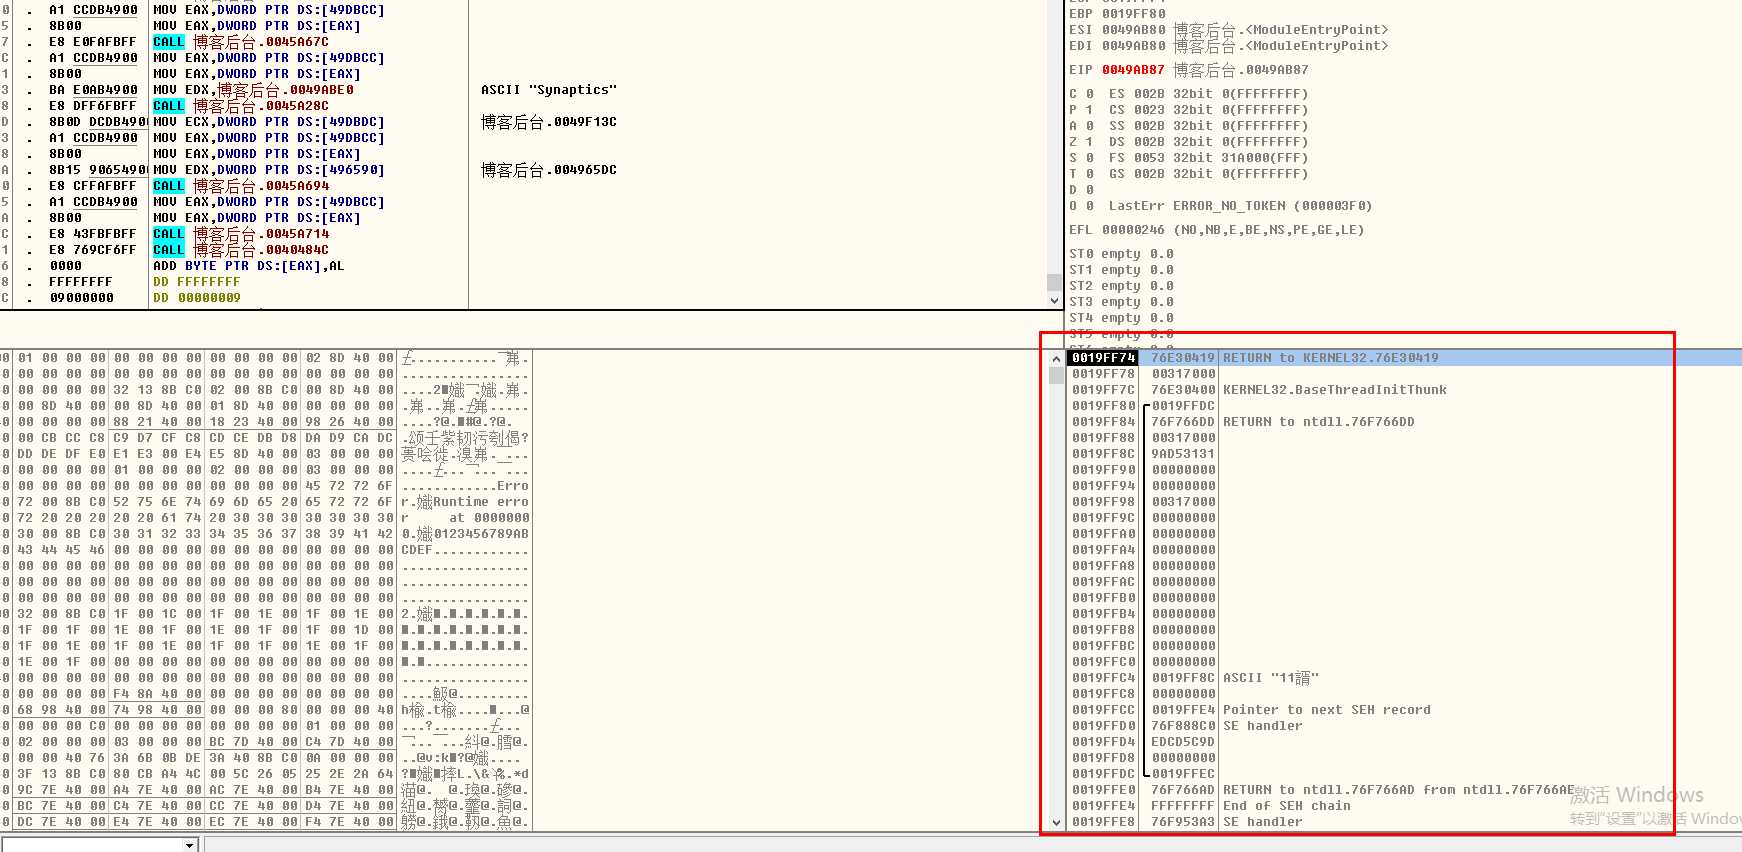Select the ST0 empty FPU register
Viewport: 1742px width, 852px height.
tap(1121, 254)
